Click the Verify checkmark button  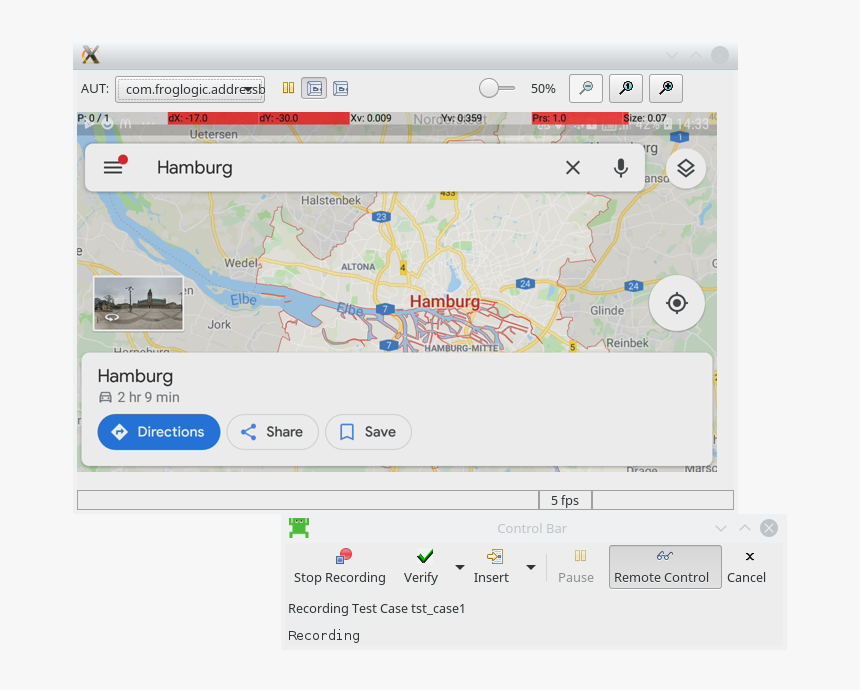click(x=421, y=567)
